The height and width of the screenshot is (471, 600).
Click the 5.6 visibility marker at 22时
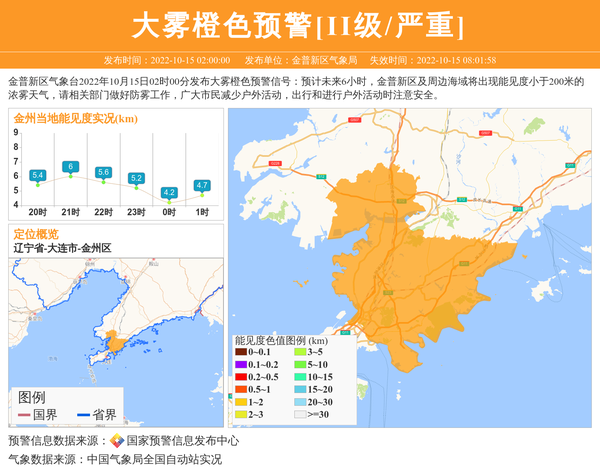(103, 172)
